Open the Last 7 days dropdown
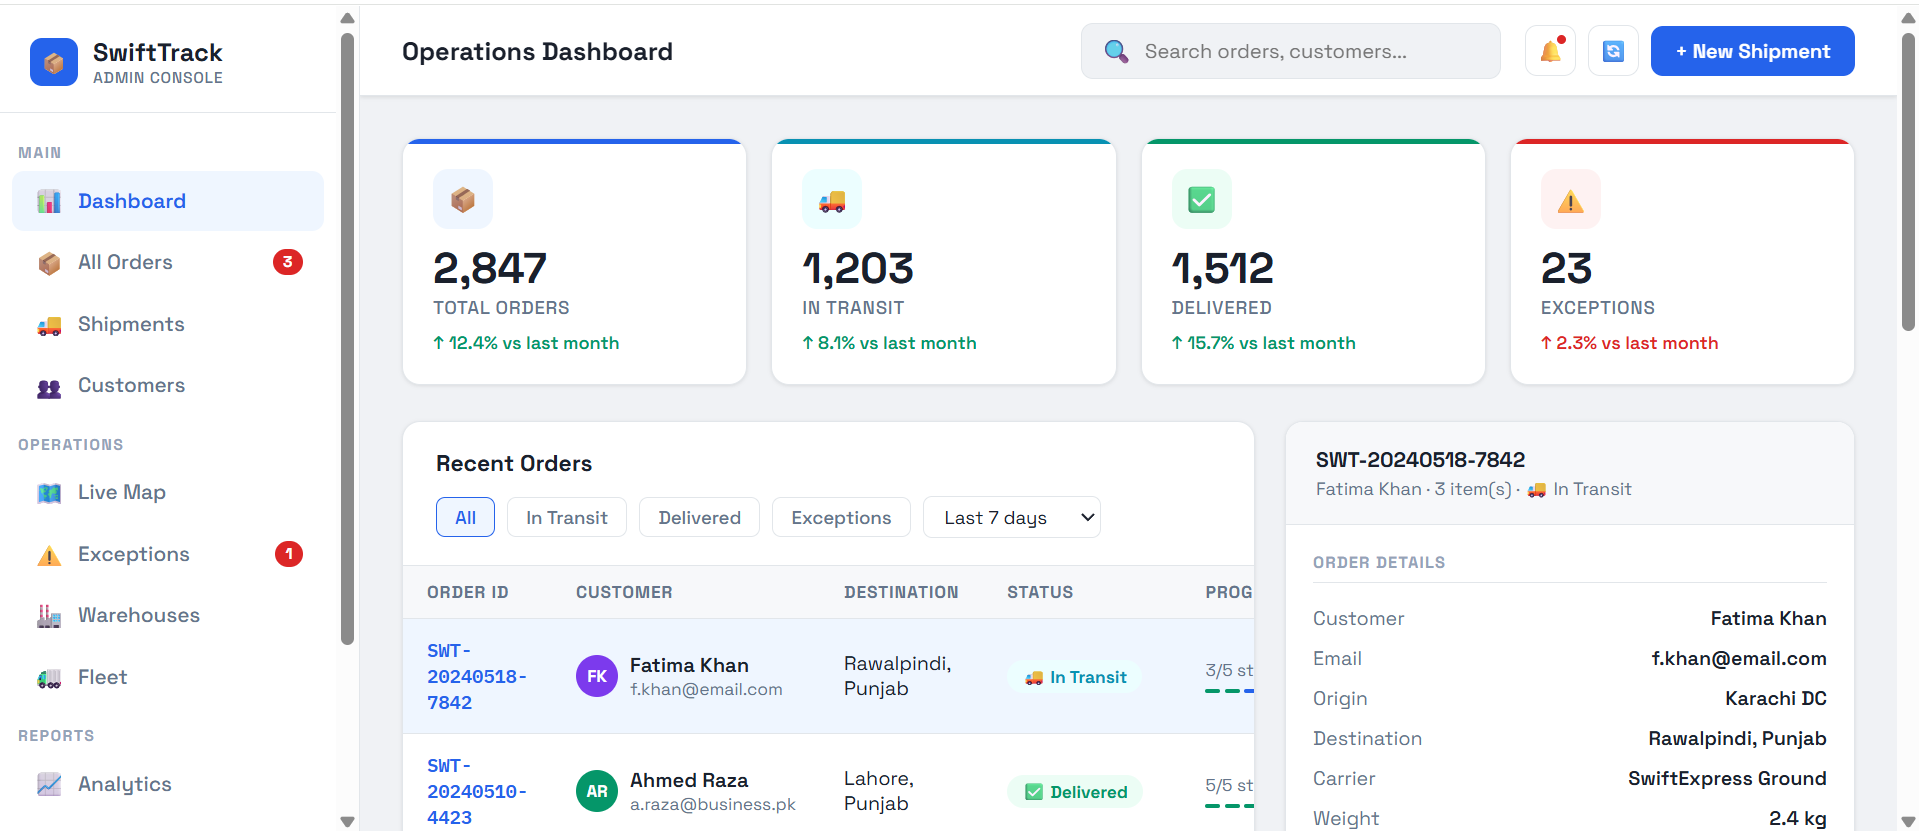 click(1011, 517)
